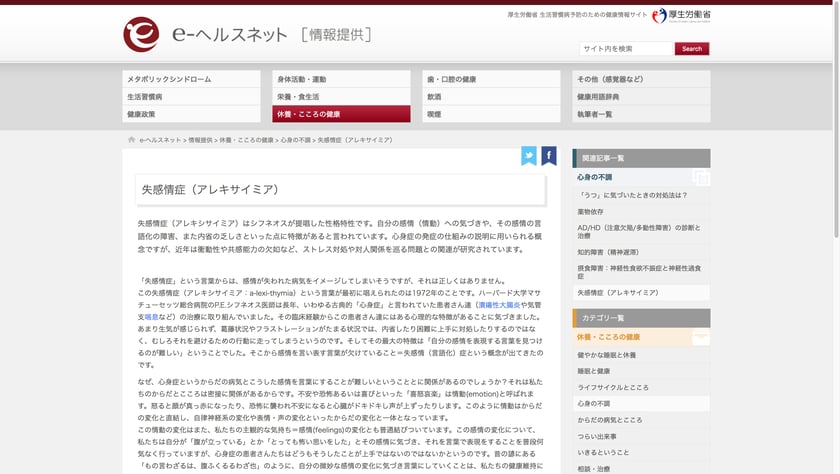This screenshot has height=474, width=840.
Task: Open 摂食障害：神経性食欲不振症 article link
Action: (639, 272)
